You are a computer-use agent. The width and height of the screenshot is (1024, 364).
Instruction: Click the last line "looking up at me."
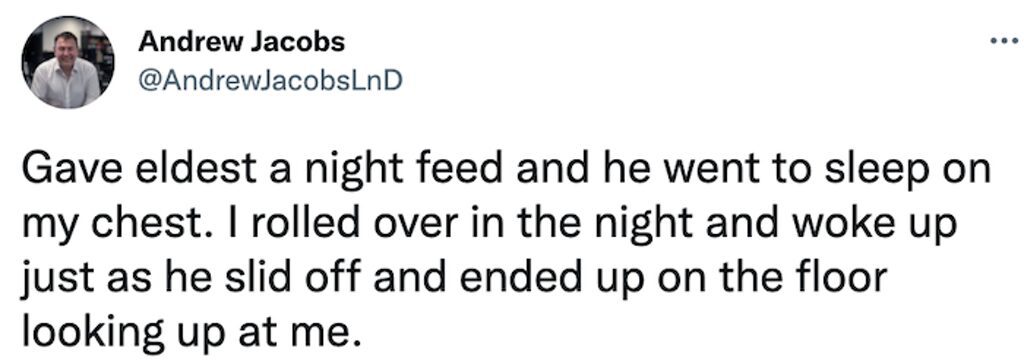click(x=191, y=332)
